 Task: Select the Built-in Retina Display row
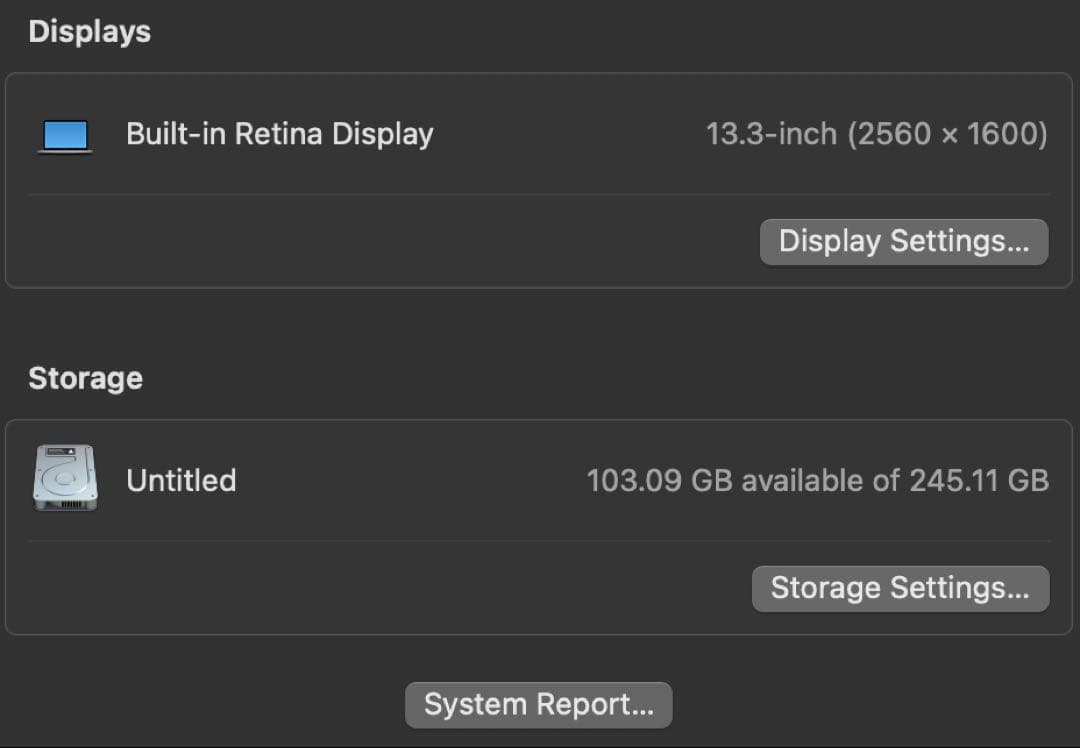tap(540, 134)
